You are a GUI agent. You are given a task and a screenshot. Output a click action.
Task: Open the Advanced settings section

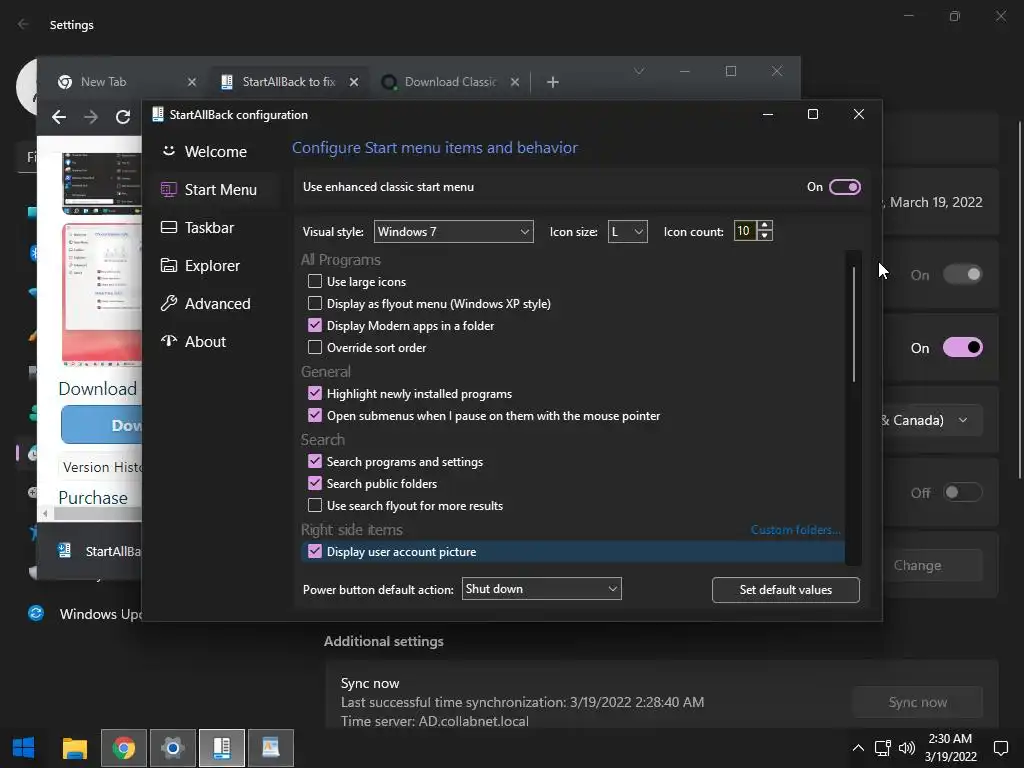point(217,303)
